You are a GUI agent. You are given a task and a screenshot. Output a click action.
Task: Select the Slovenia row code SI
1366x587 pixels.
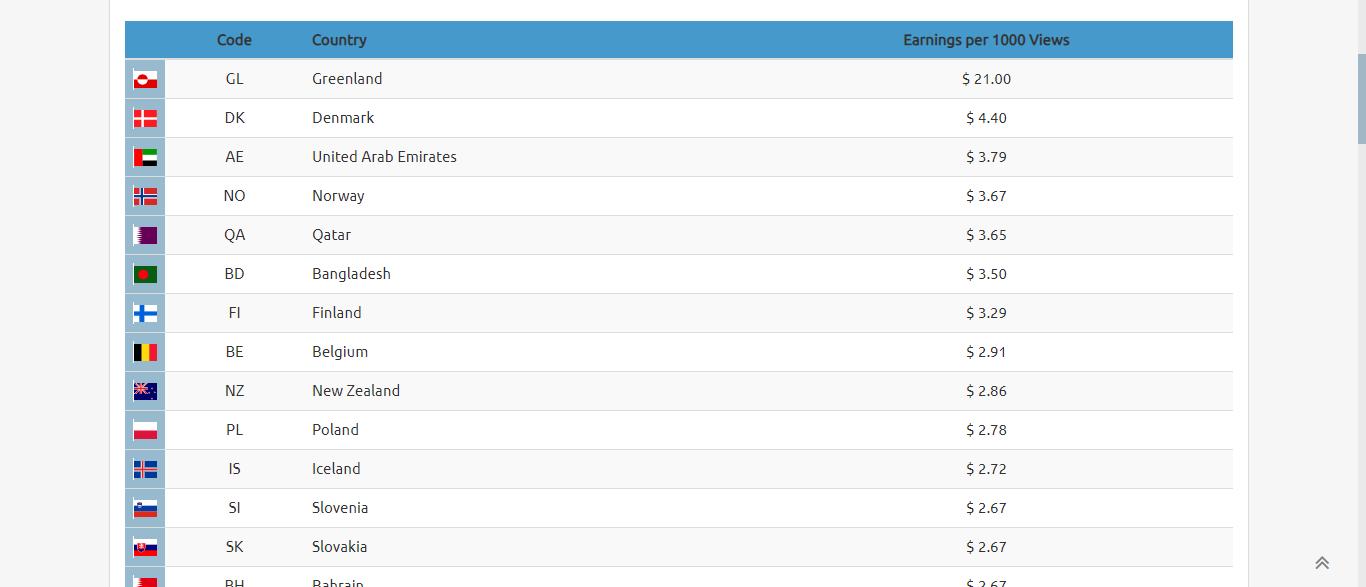pyautogui.click(x=234, y=508)
